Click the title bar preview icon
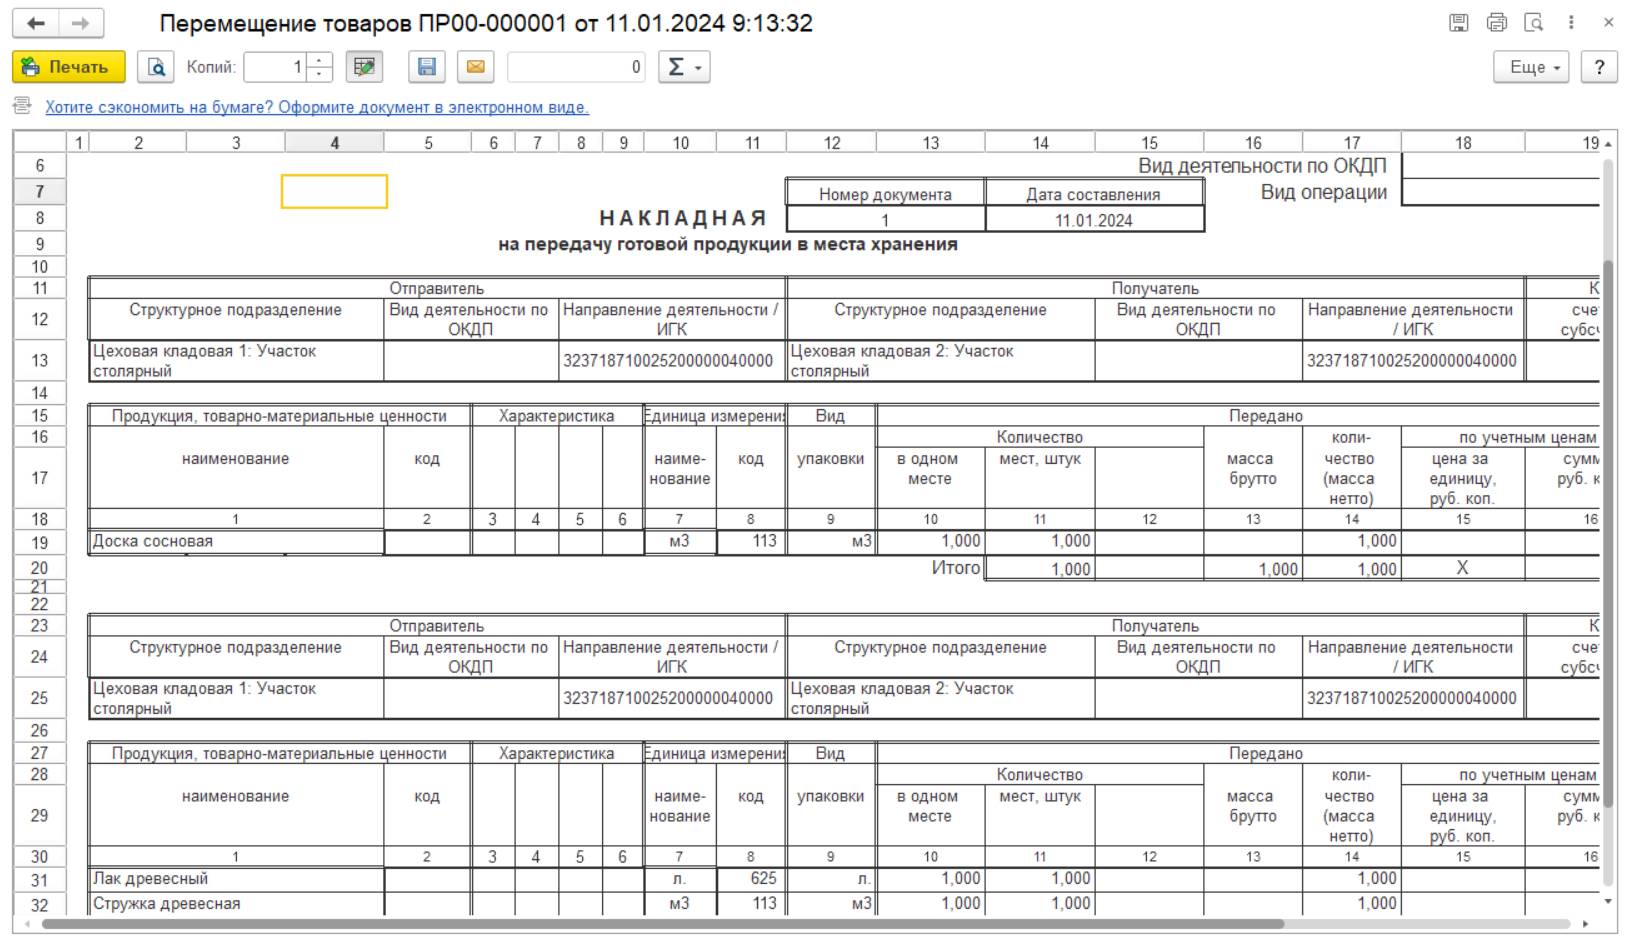Viewport: 1635px width, 947px height. point(1534,22)
